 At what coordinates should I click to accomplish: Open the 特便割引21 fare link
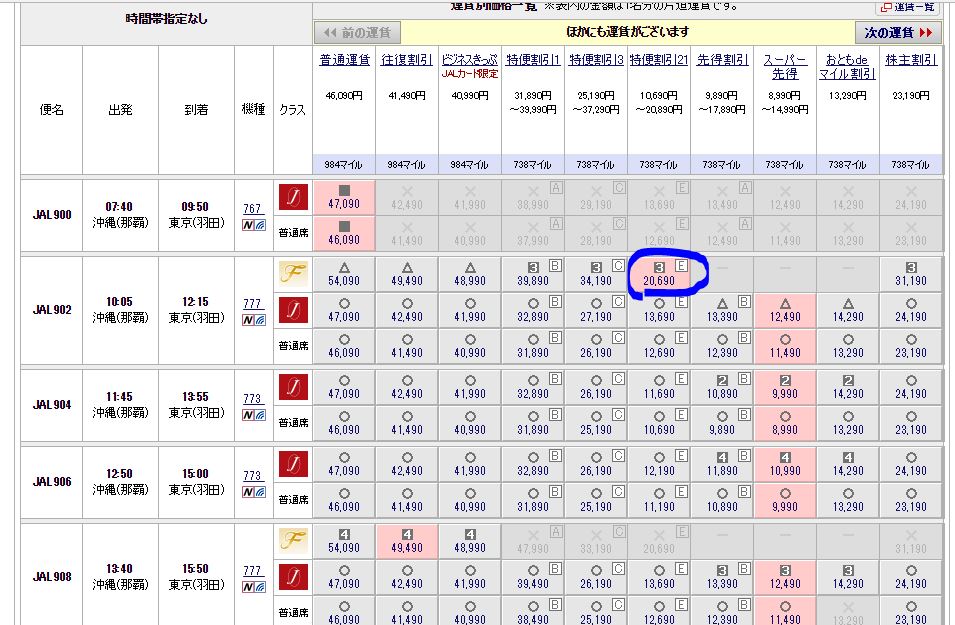pos(659,60)
